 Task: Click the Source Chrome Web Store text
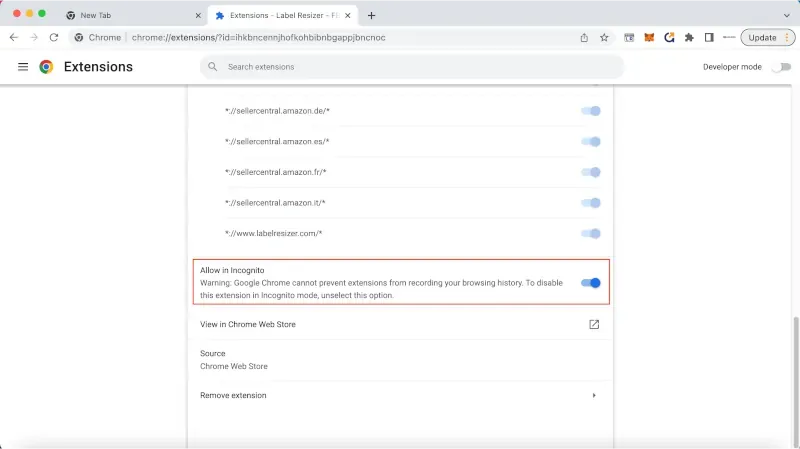click(x=234, y=360)
